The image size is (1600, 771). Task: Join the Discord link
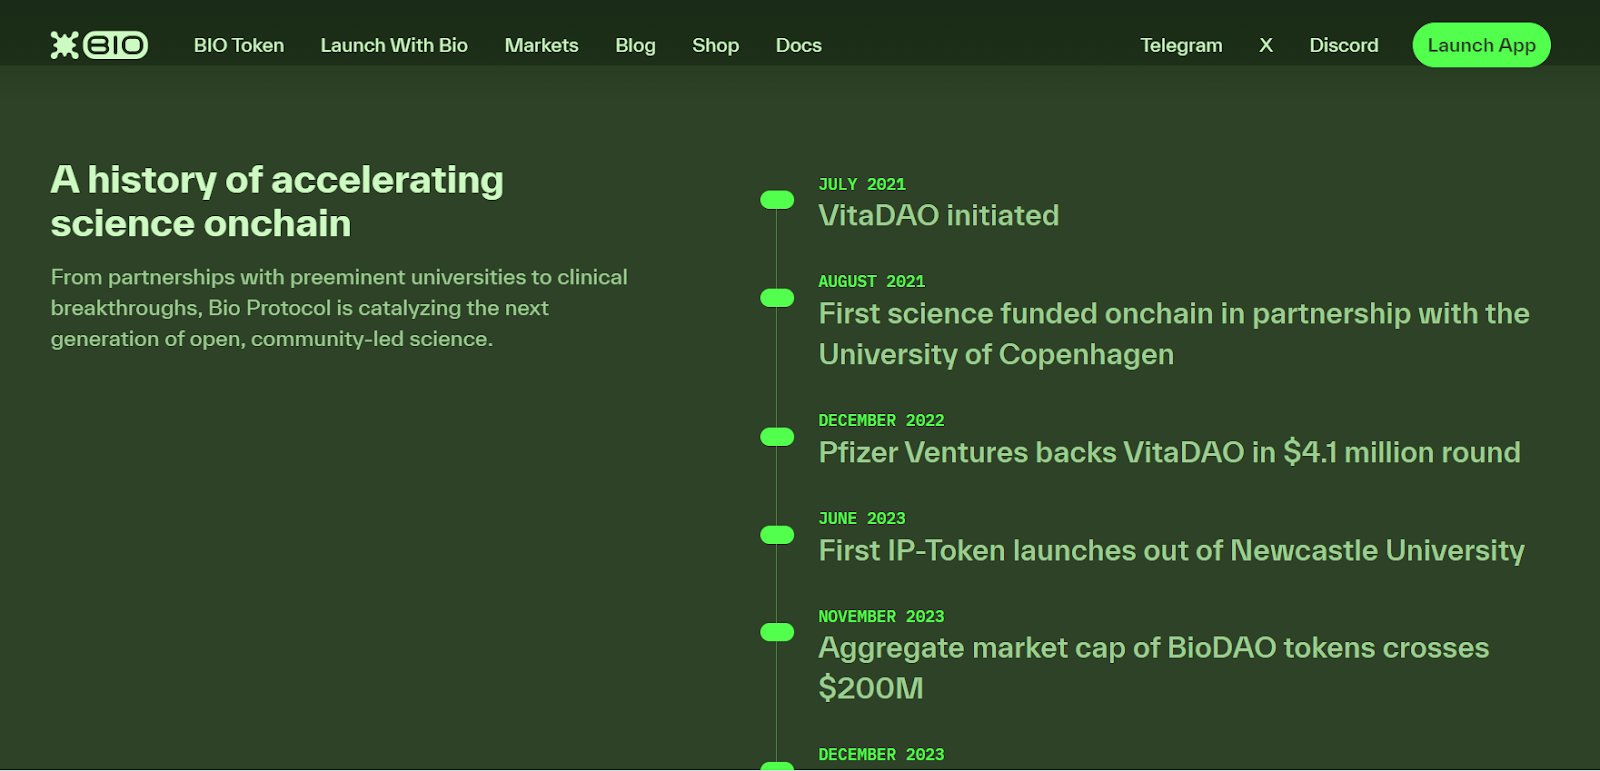click(x=1343, y=45)
